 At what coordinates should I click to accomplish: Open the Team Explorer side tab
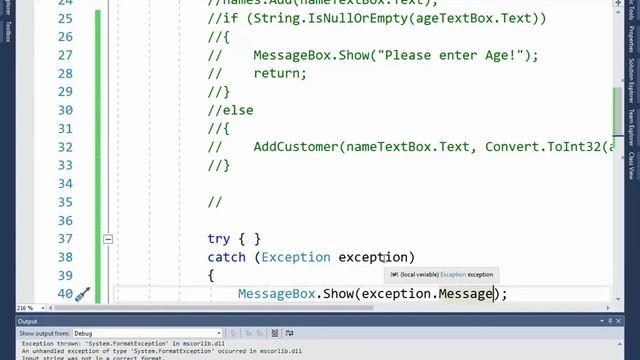tap(631, 127)
